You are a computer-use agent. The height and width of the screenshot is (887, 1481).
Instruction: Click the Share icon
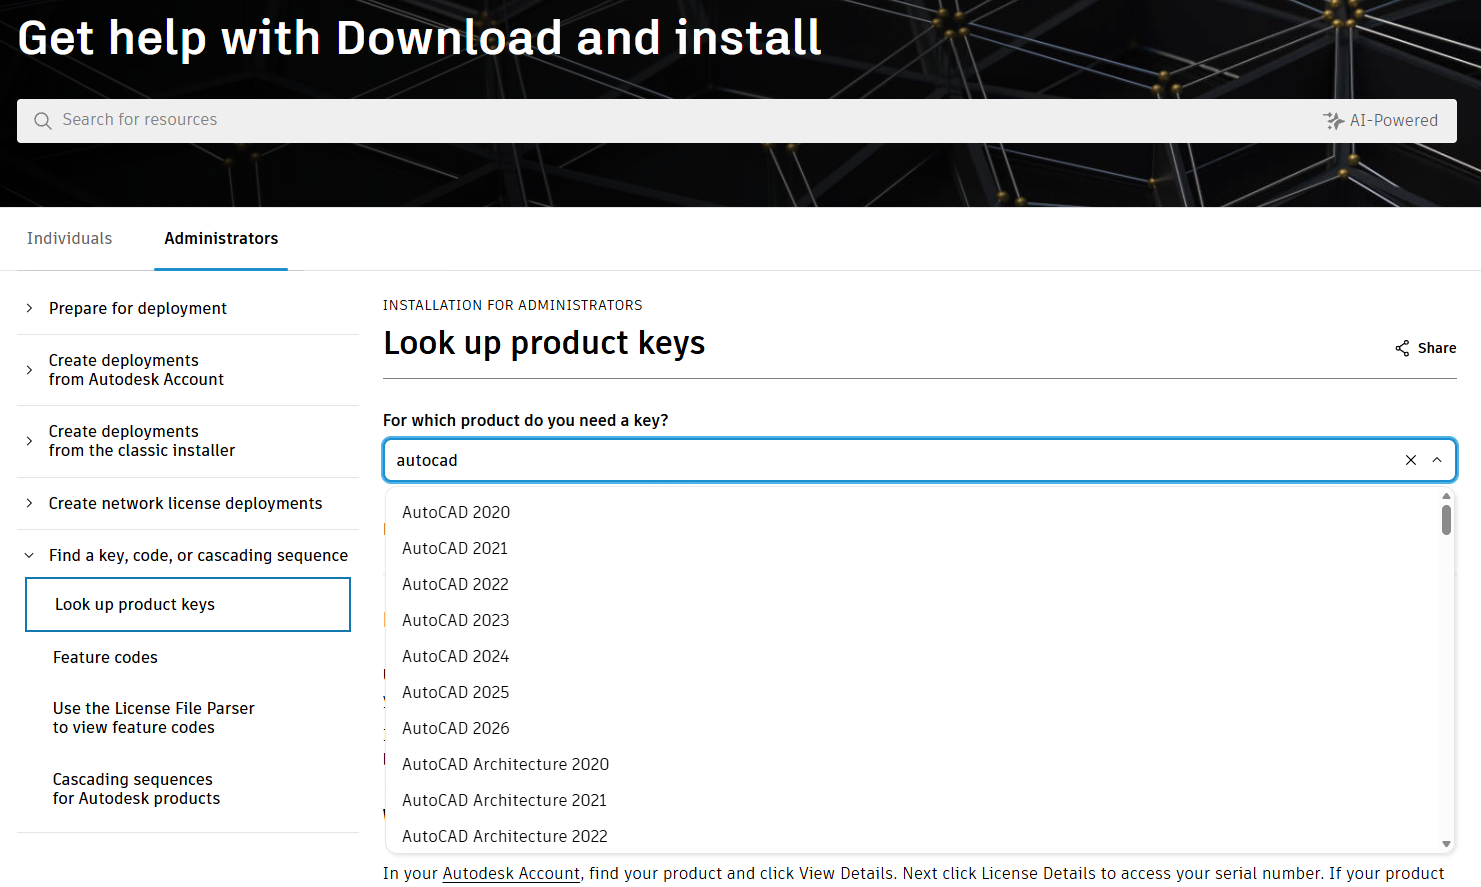1402,348
